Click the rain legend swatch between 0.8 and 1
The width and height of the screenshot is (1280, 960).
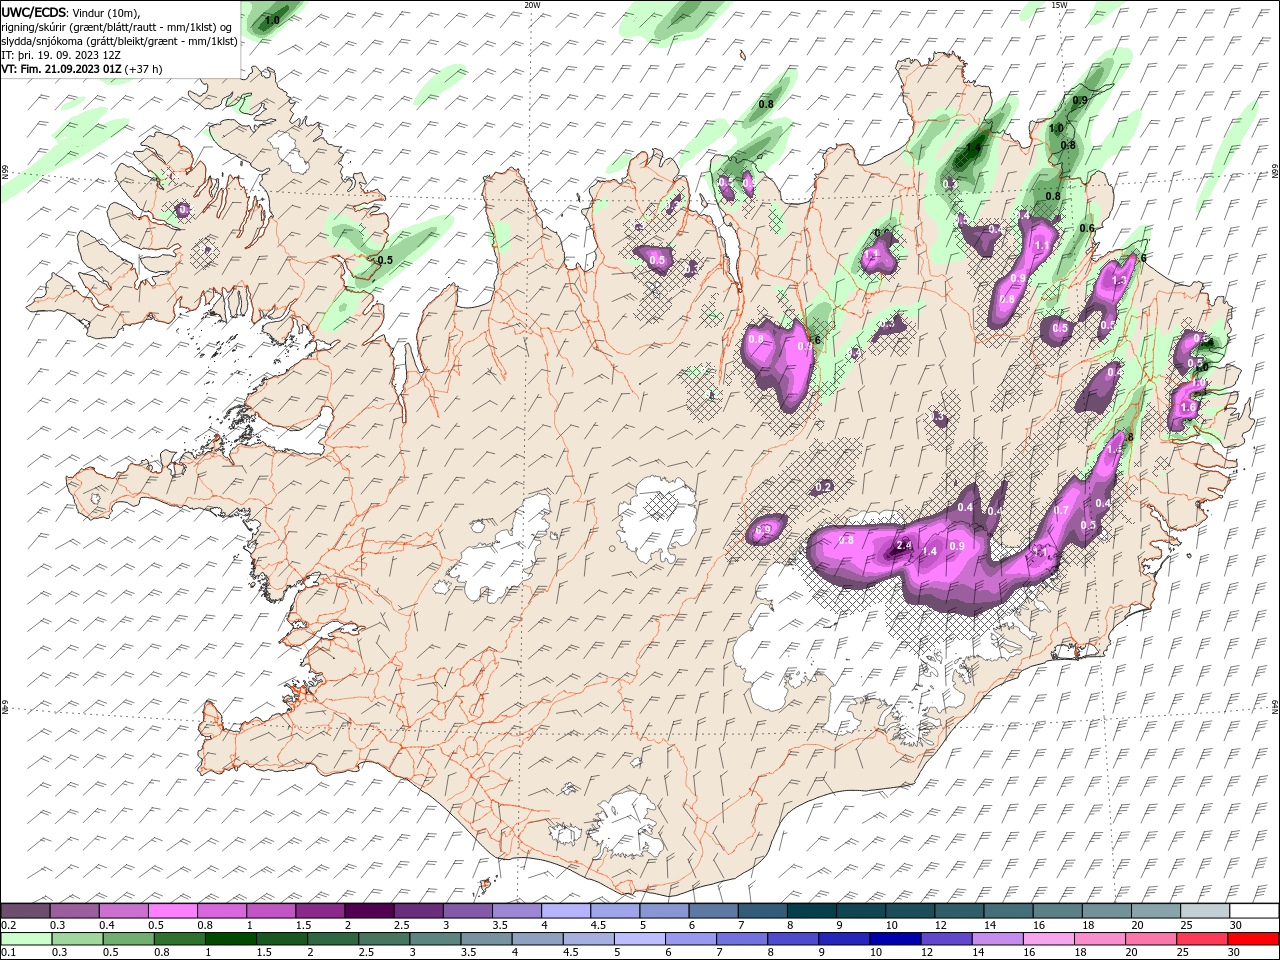(x=180, y=939)
